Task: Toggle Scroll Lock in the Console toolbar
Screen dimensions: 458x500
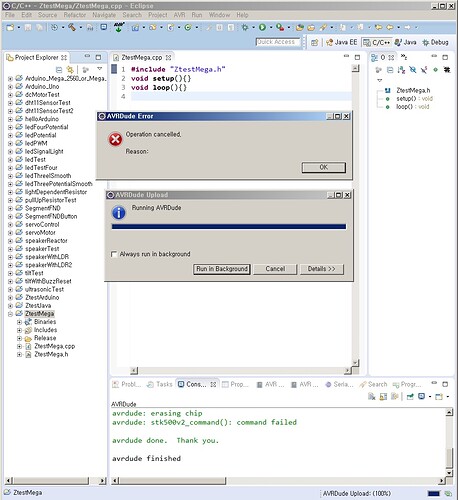Action: (383, 396)
